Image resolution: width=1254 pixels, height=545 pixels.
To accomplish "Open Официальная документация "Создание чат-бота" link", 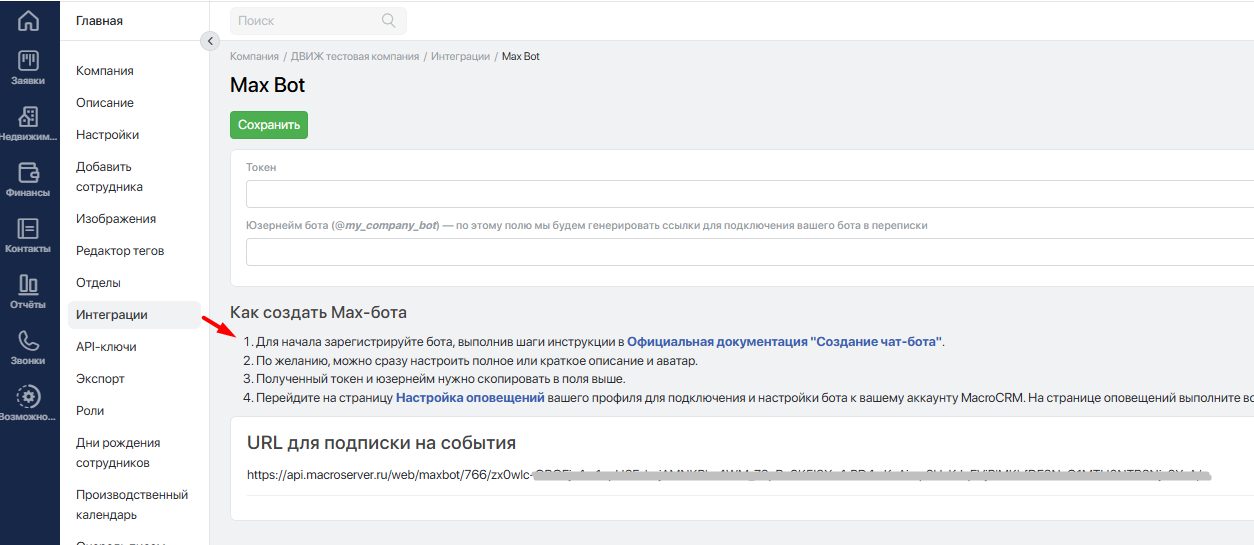I will click(x=784, y=342).
